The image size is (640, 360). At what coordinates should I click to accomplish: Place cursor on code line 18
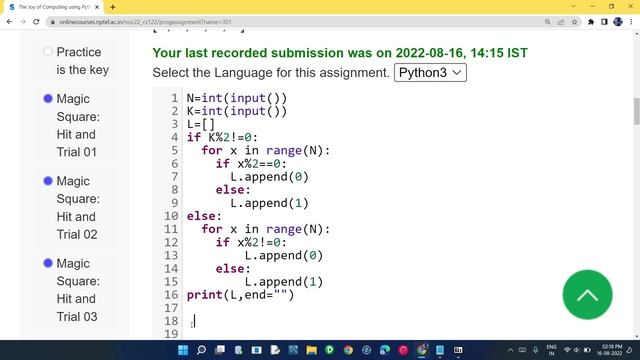click(194, 321)
